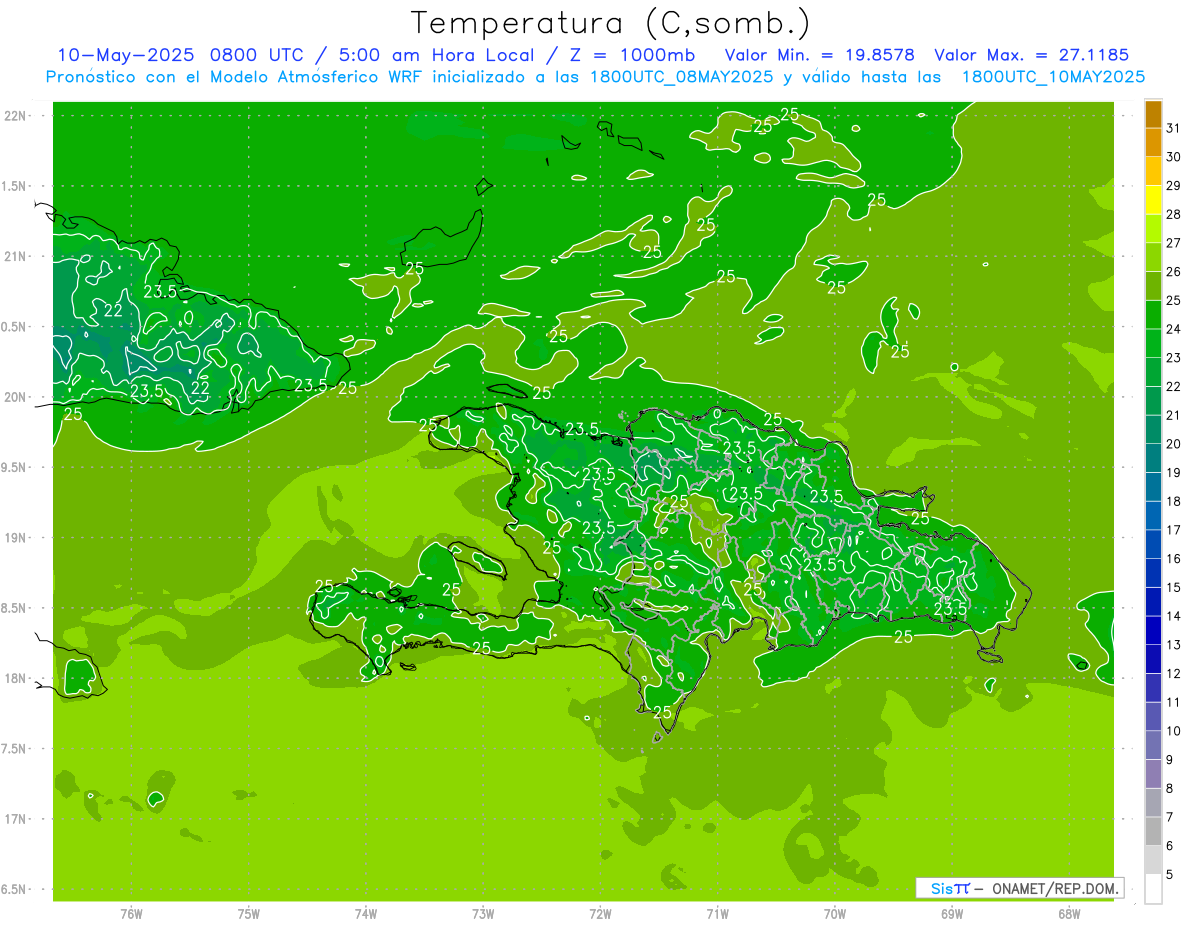Pick the purple swatch for 9 degrees
The height and width of the screenshot is (927, 1200).
coord(1153,747)
